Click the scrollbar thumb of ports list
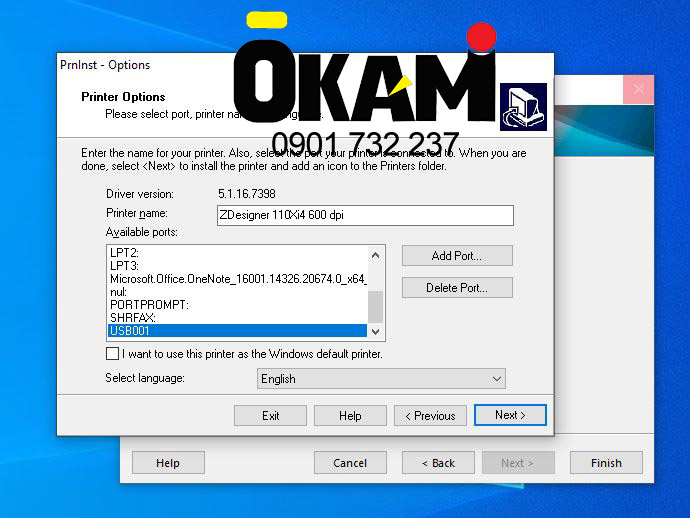This screenshot has width=690, height=518. pyautogui.click(x=375, y=307)
